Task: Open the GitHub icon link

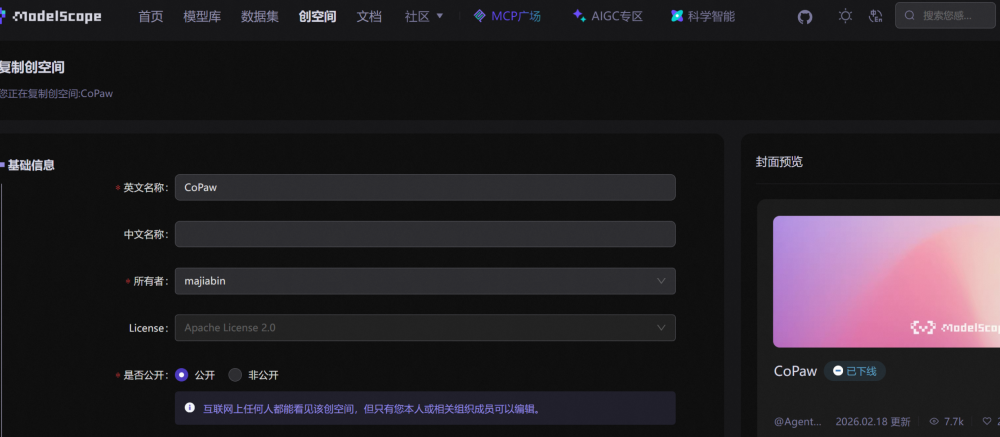Action: [x=805, y=17]
